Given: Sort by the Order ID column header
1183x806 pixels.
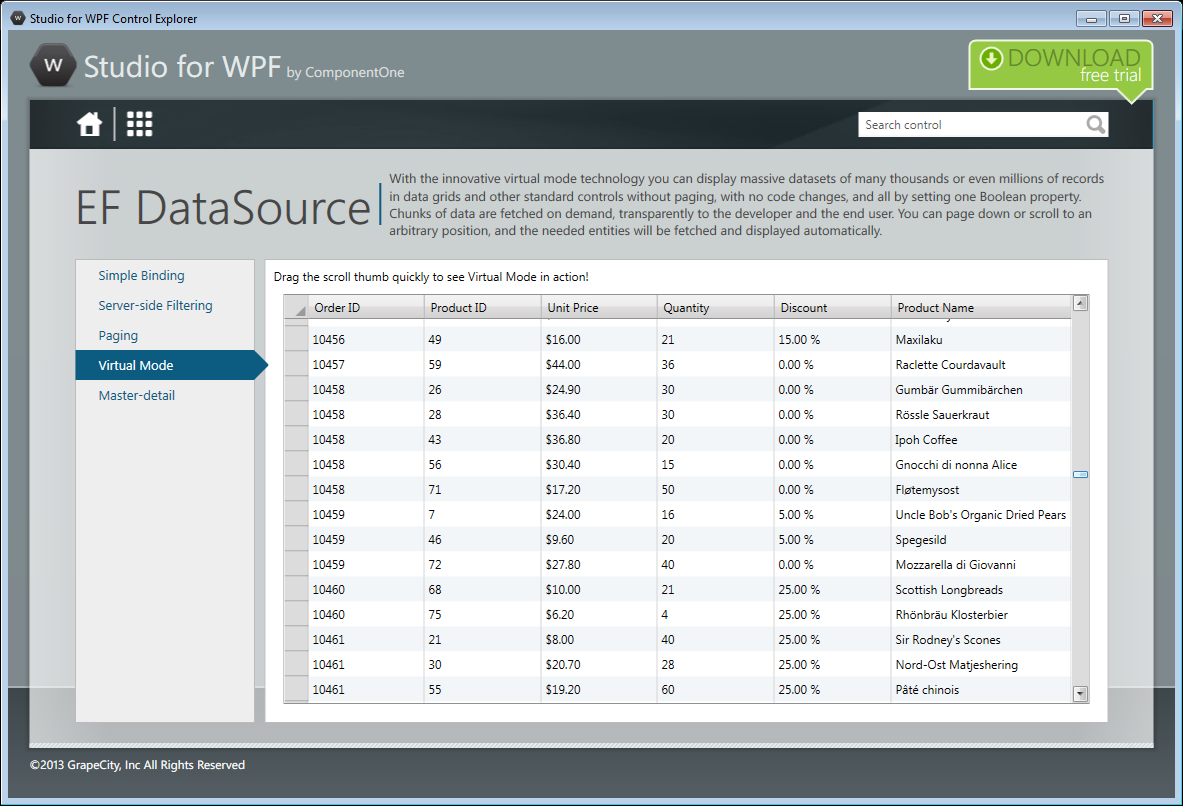Looking at the screenshot, I should coord(367,308).
